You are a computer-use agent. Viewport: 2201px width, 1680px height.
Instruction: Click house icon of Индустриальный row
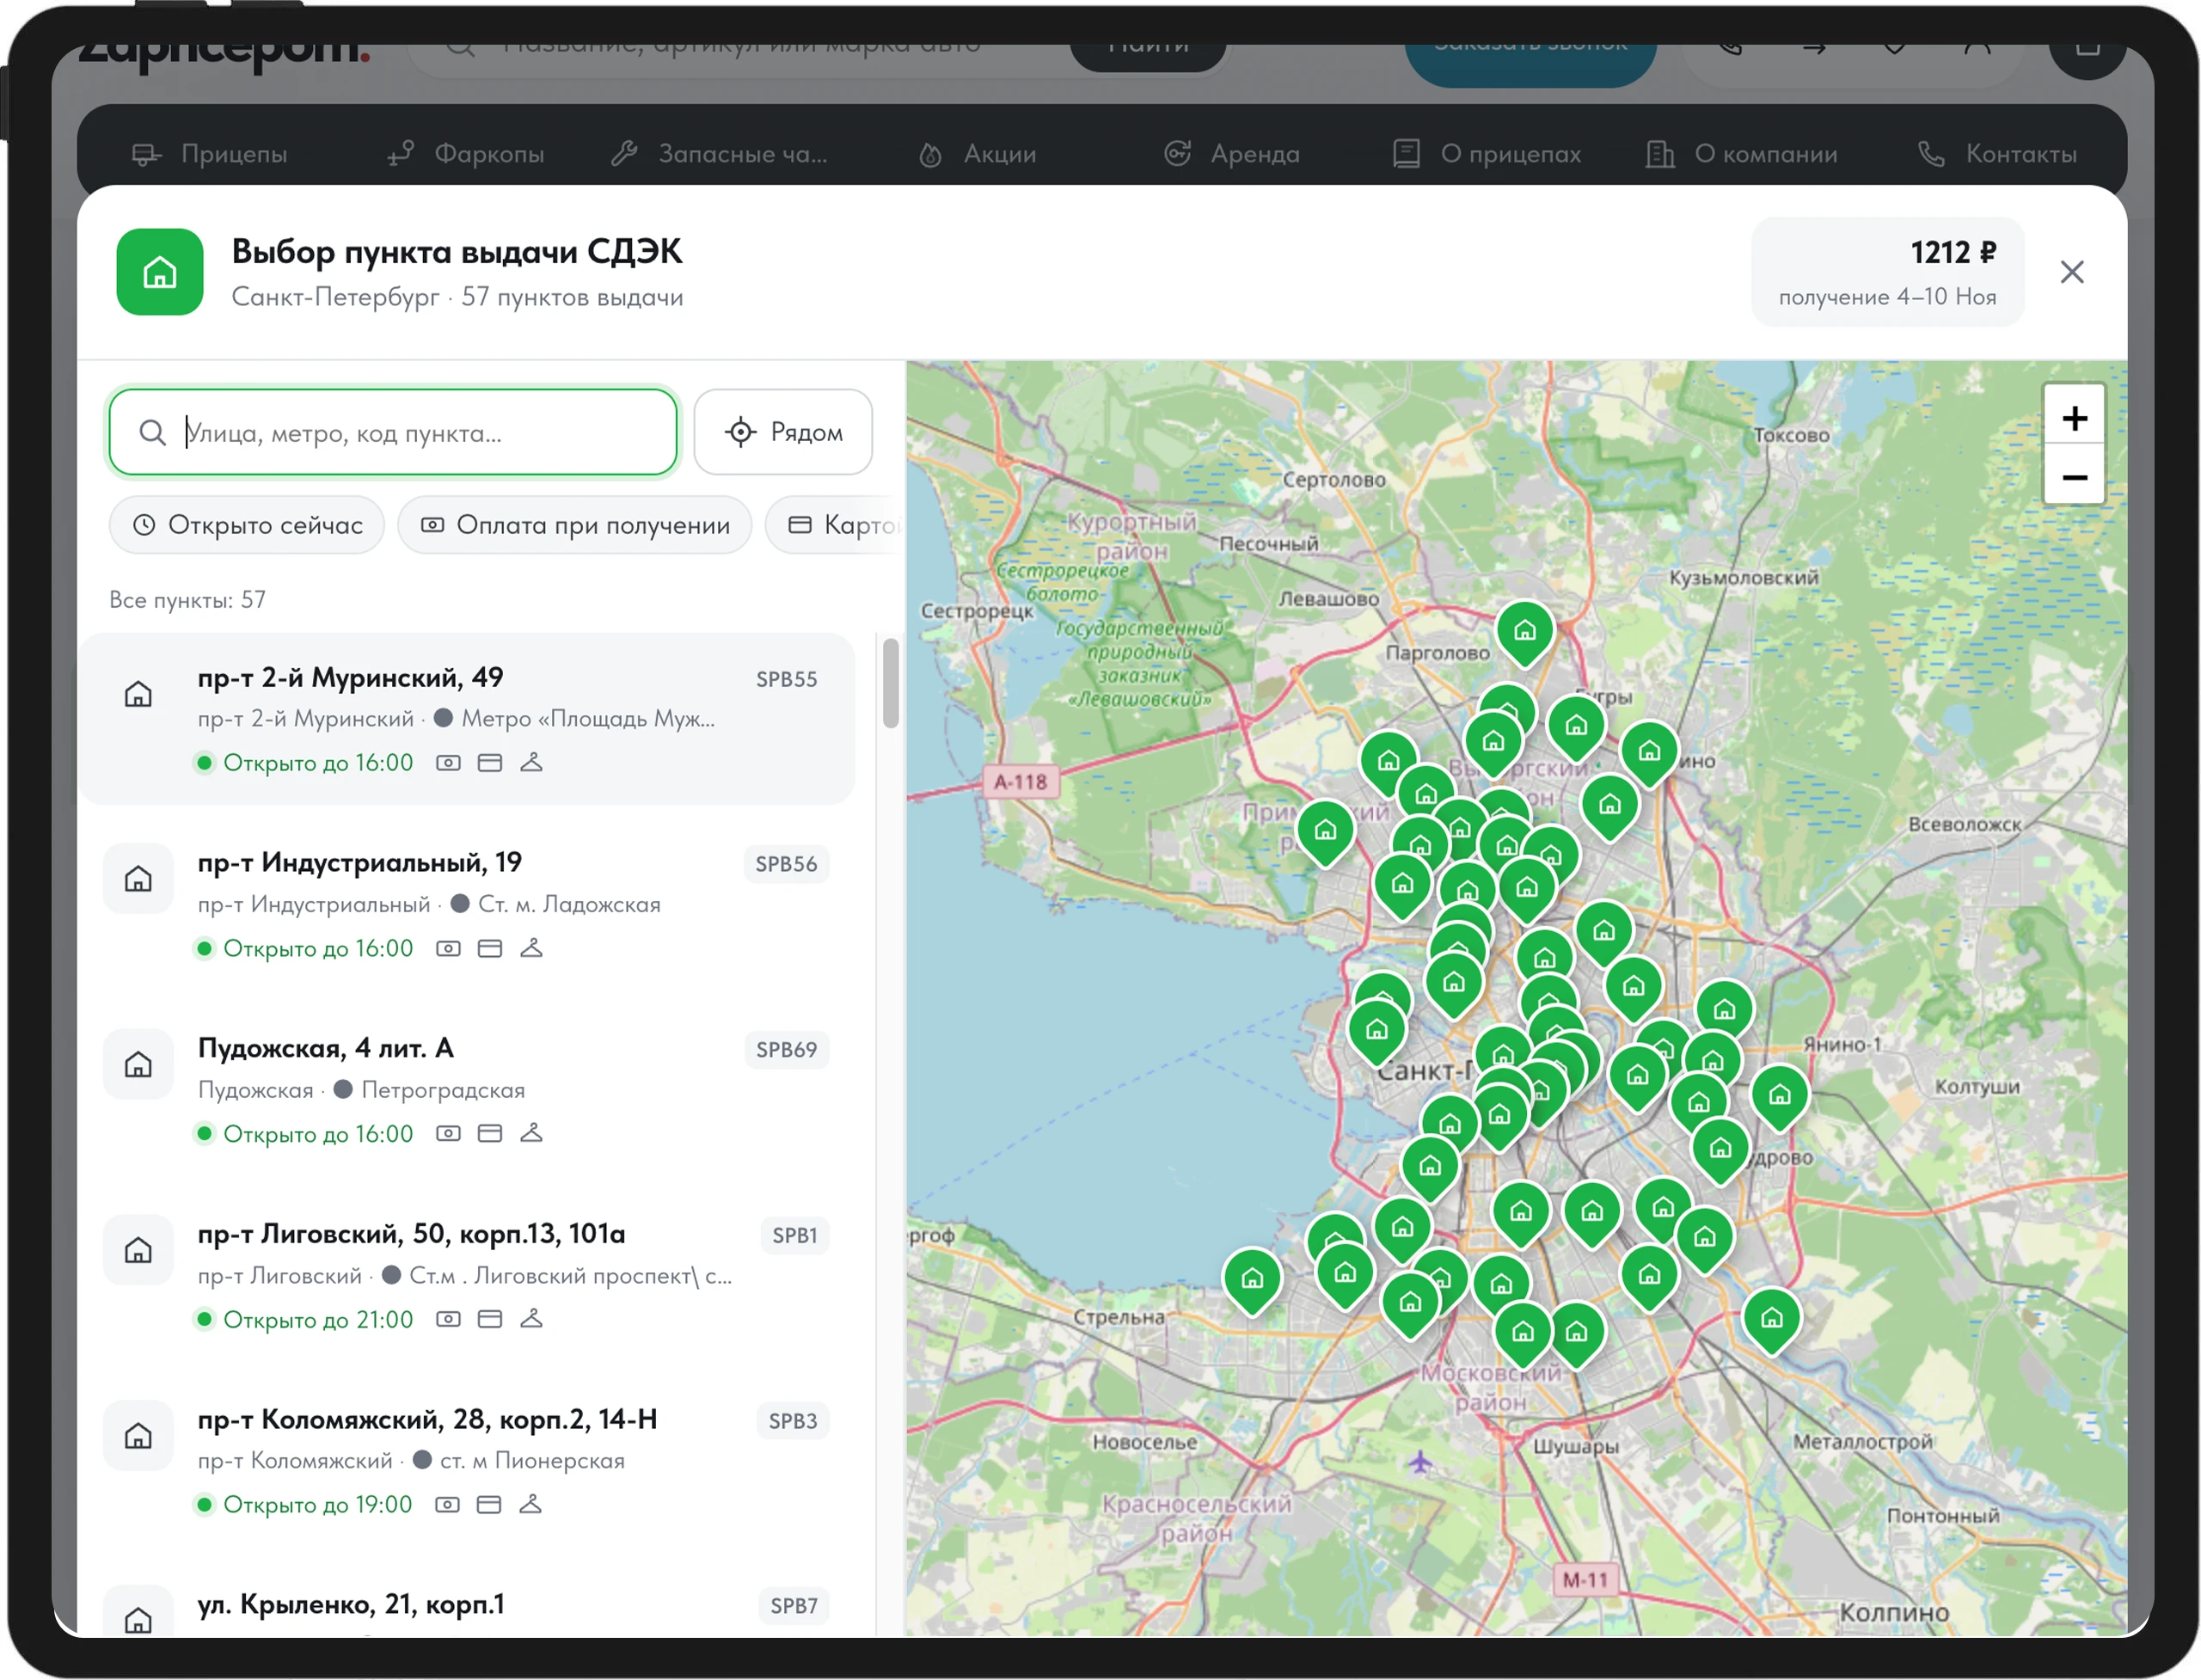click(x=138, y=879)
